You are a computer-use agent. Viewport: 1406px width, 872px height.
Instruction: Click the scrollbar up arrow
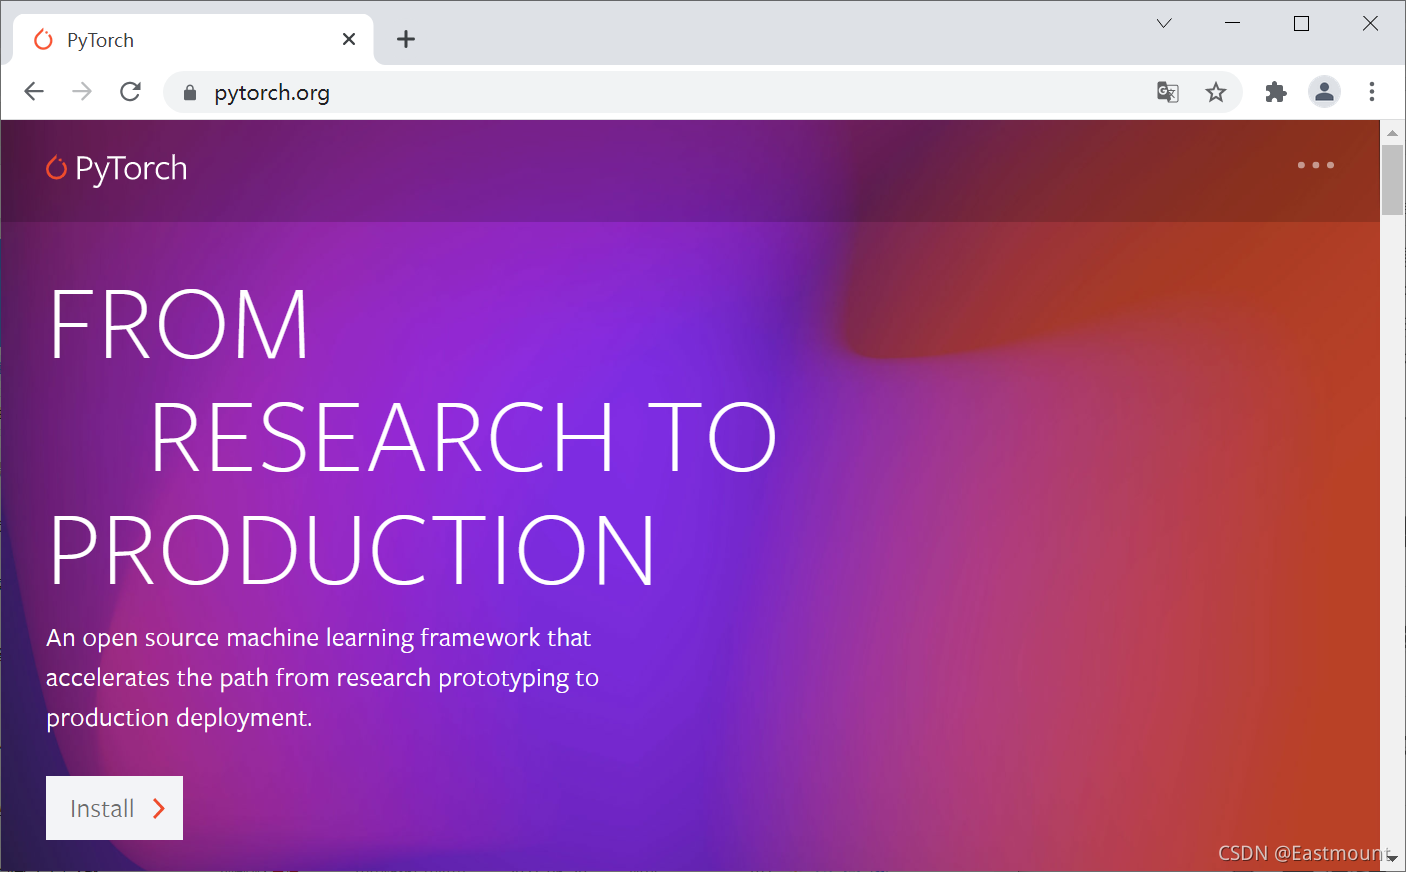point(1392,133)
